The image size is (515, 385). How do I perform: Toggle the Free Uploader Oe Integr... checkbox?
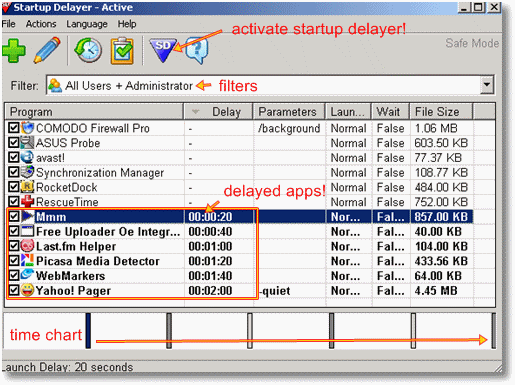point(14,231)
